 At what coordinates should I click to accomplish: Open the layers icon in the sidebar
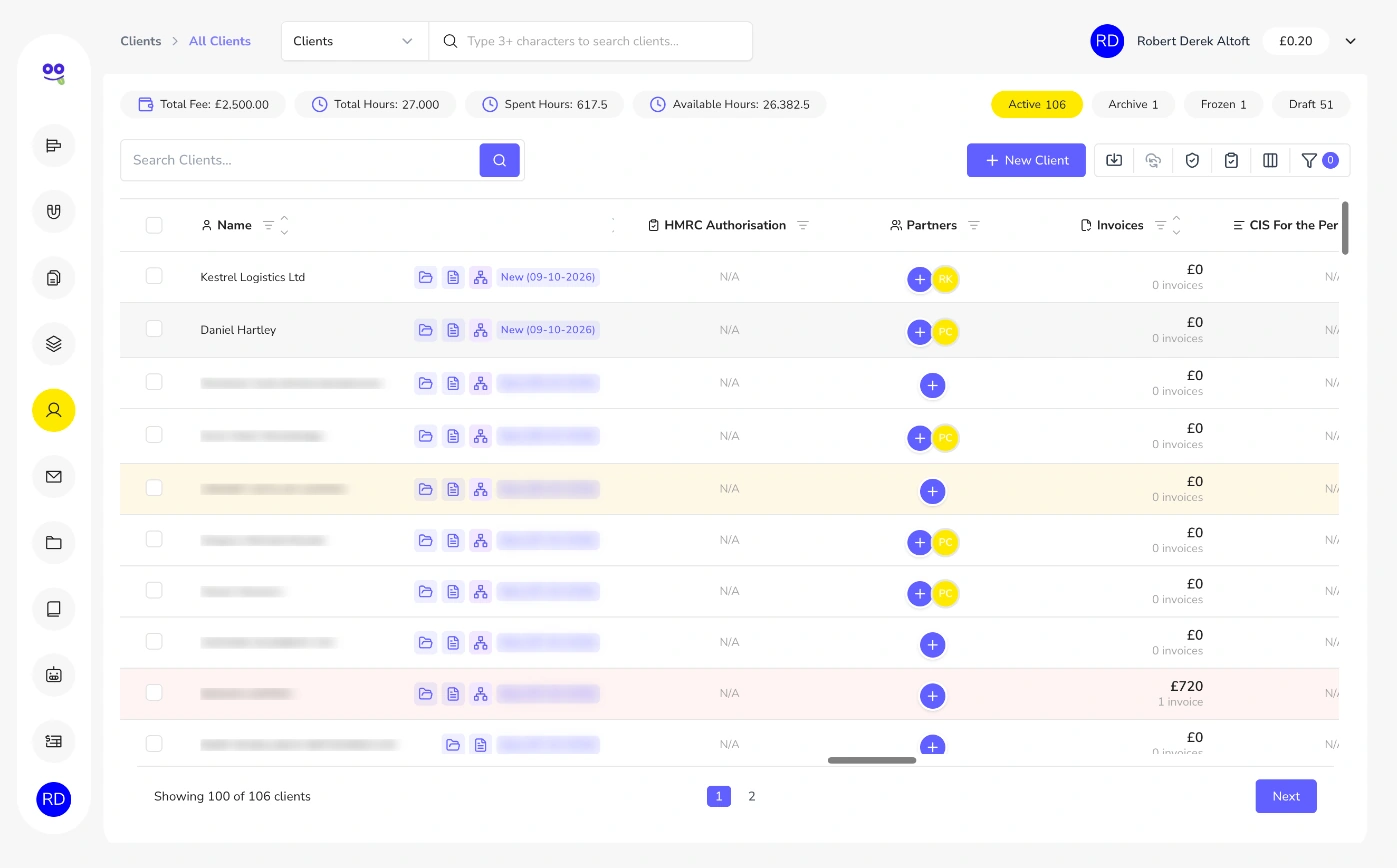pyautogui.click(x=54, y=344)
